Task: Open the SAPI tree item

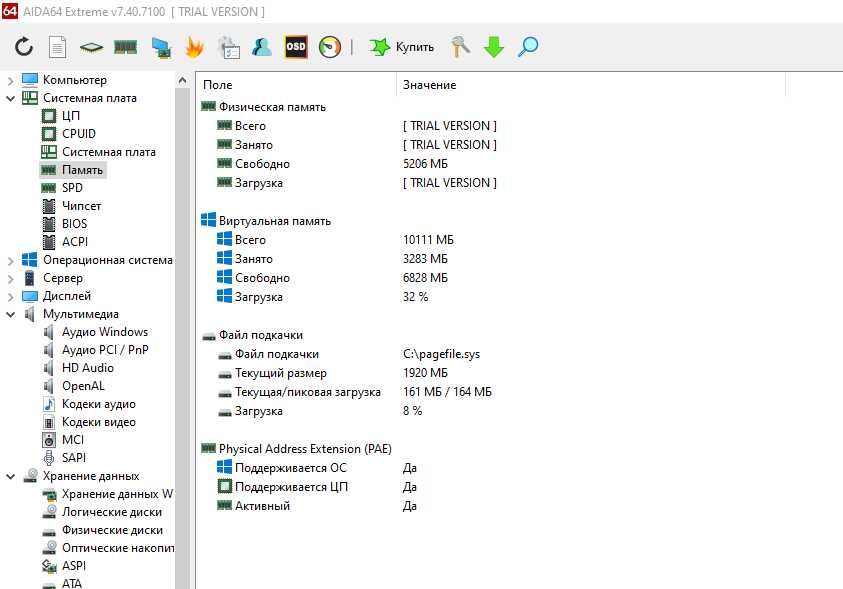Action: tap(74, 458)
